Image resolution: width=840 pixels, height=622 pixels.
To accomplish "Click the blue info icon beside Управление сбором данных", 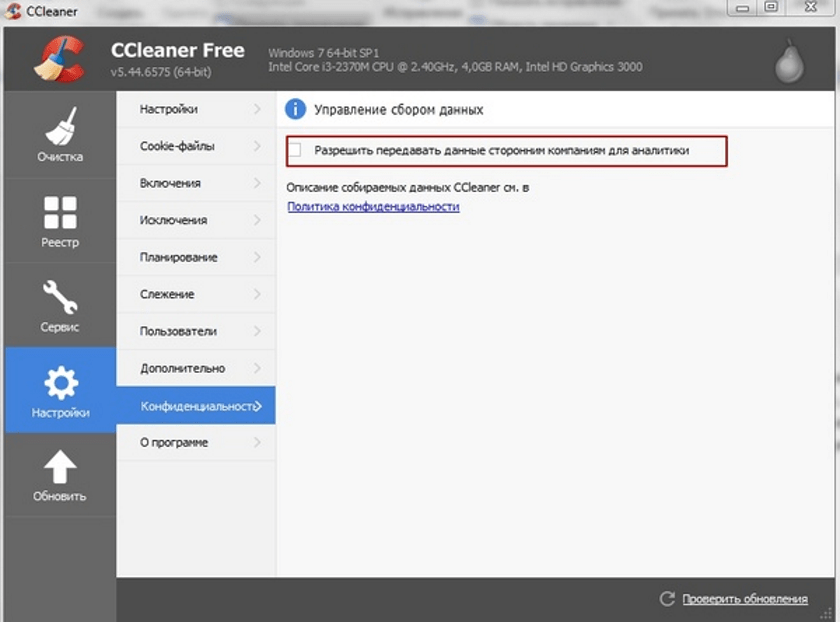I will [x=295, y=109].
